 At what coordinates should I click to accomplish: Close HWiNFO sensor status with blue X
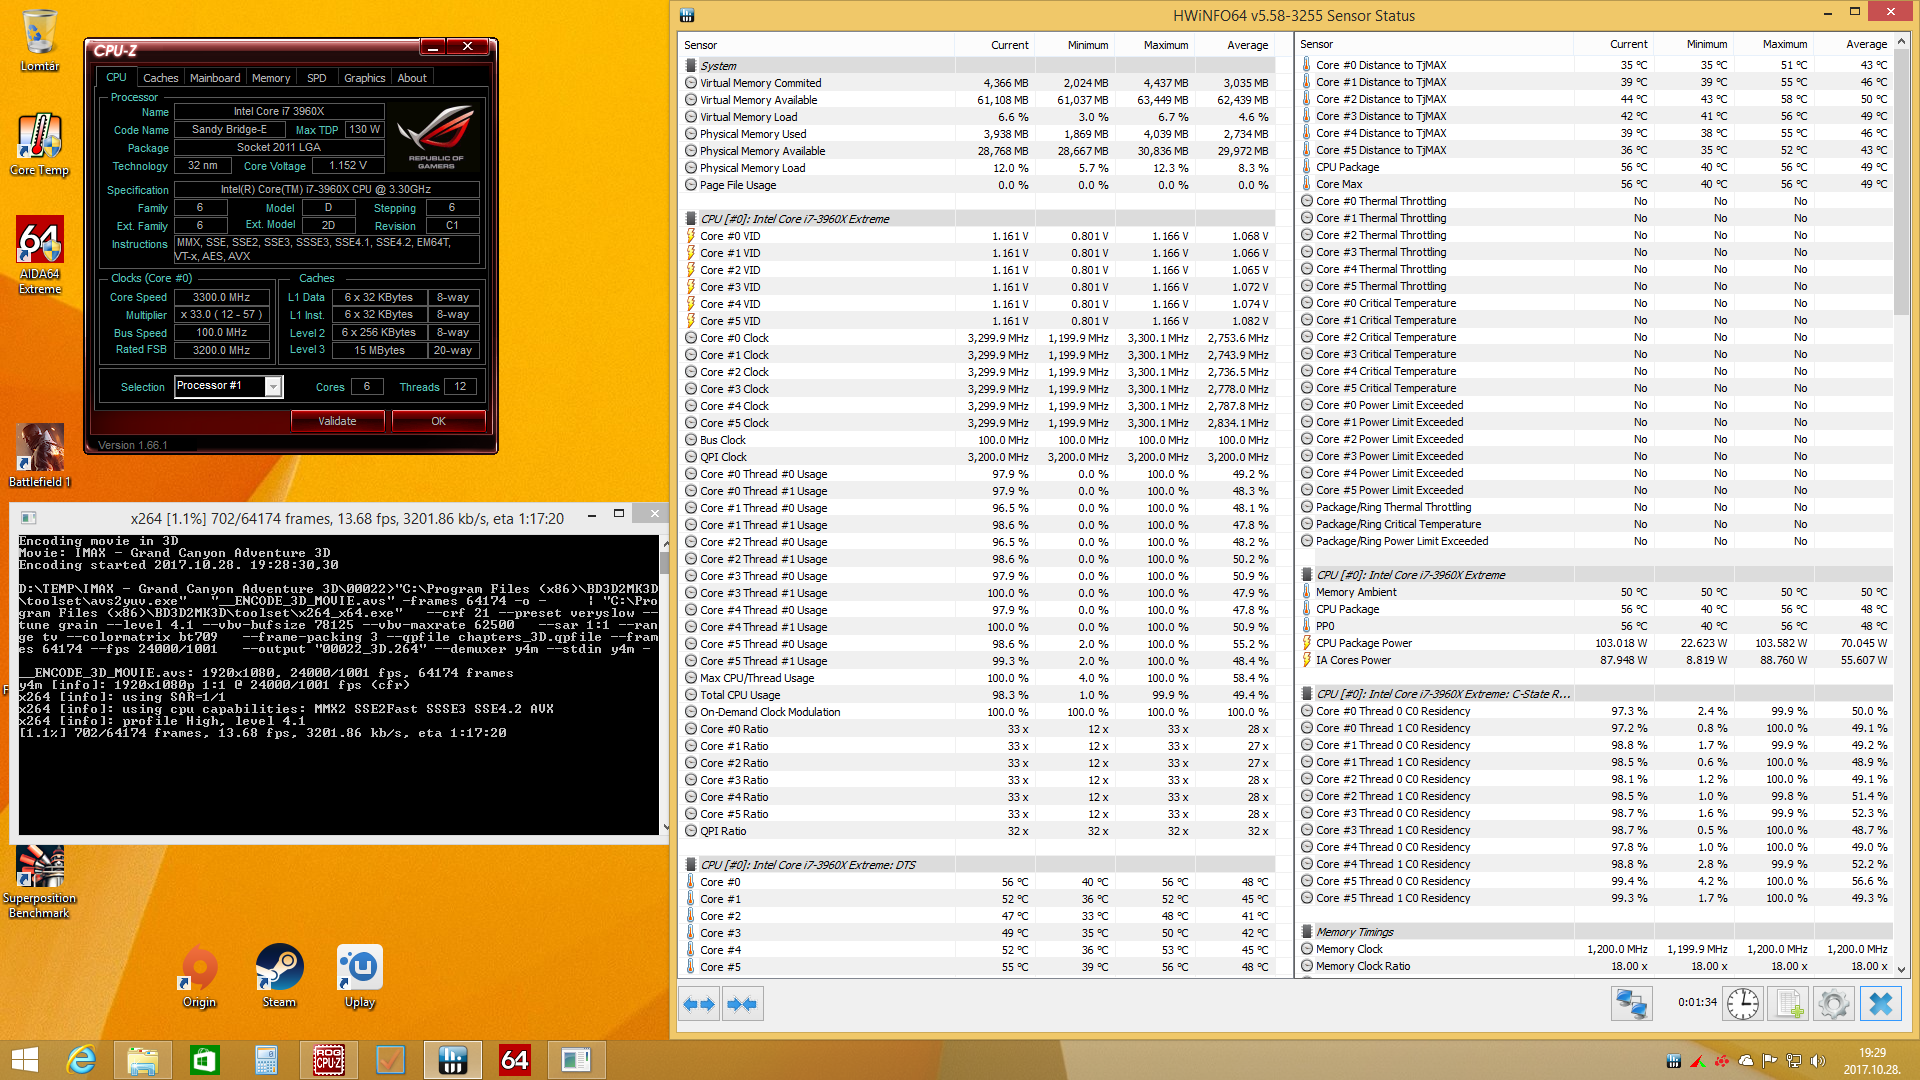1880,1004
